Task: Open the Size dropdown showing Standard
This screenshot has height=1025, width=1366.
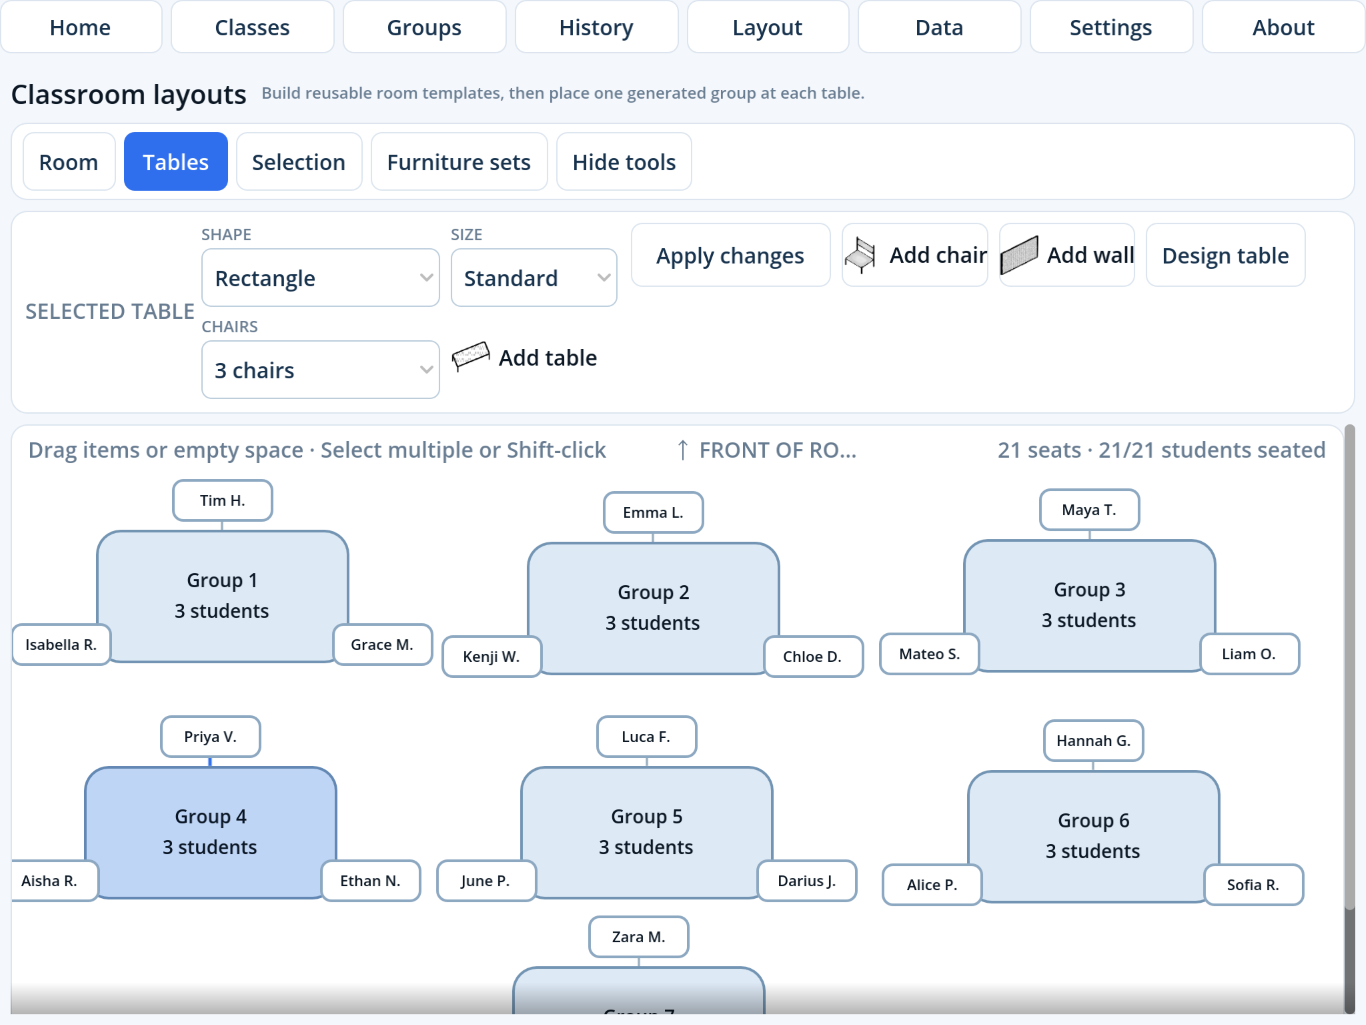Action: [534, 278]
